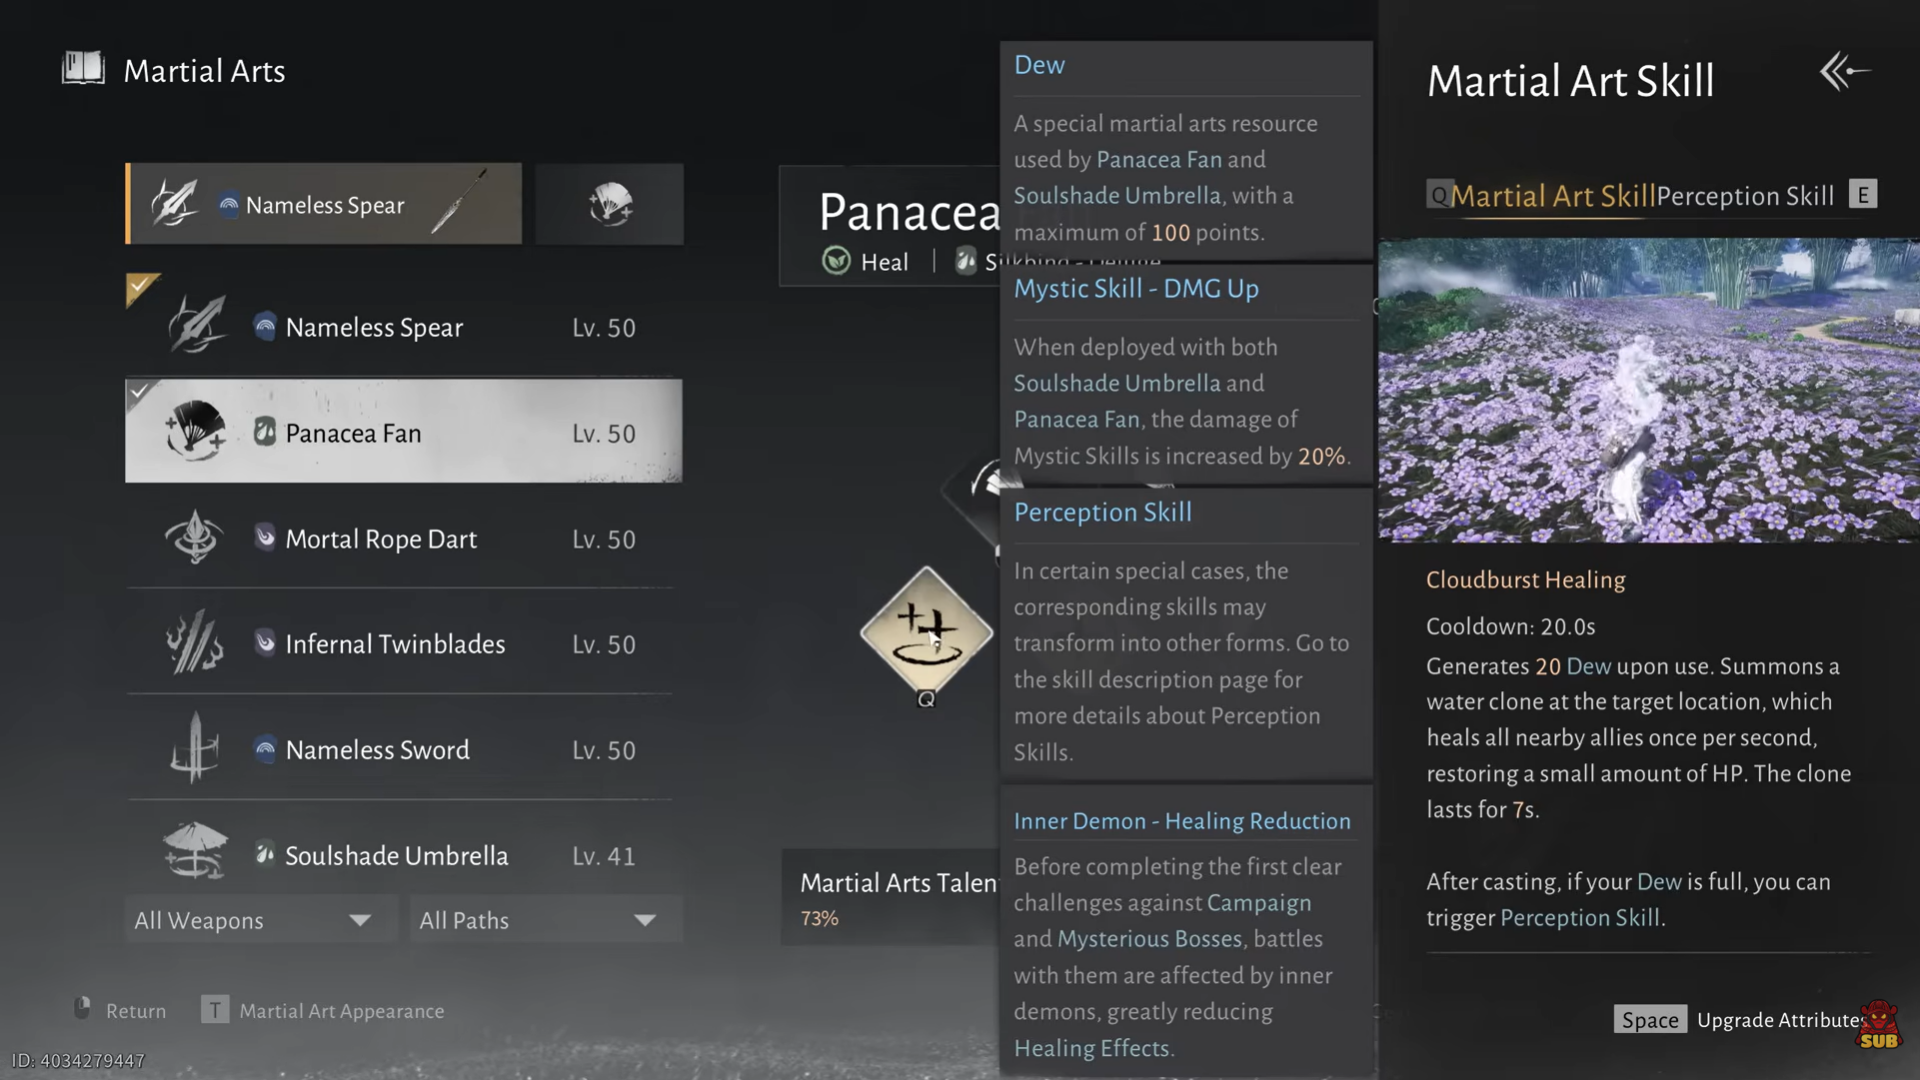Click the Soulshade Umbrella weapon icon

[195, 852]
